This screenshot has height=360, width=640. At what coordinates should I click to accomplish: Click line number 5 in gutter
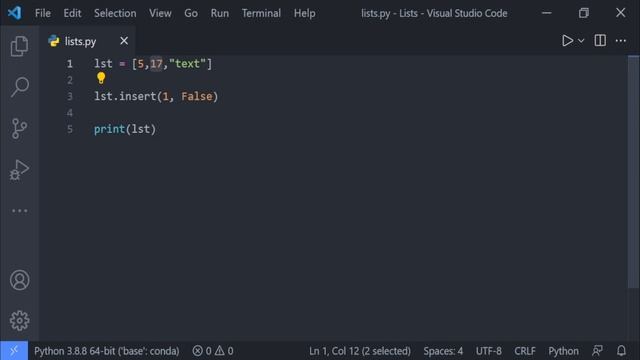pos(70,129)
